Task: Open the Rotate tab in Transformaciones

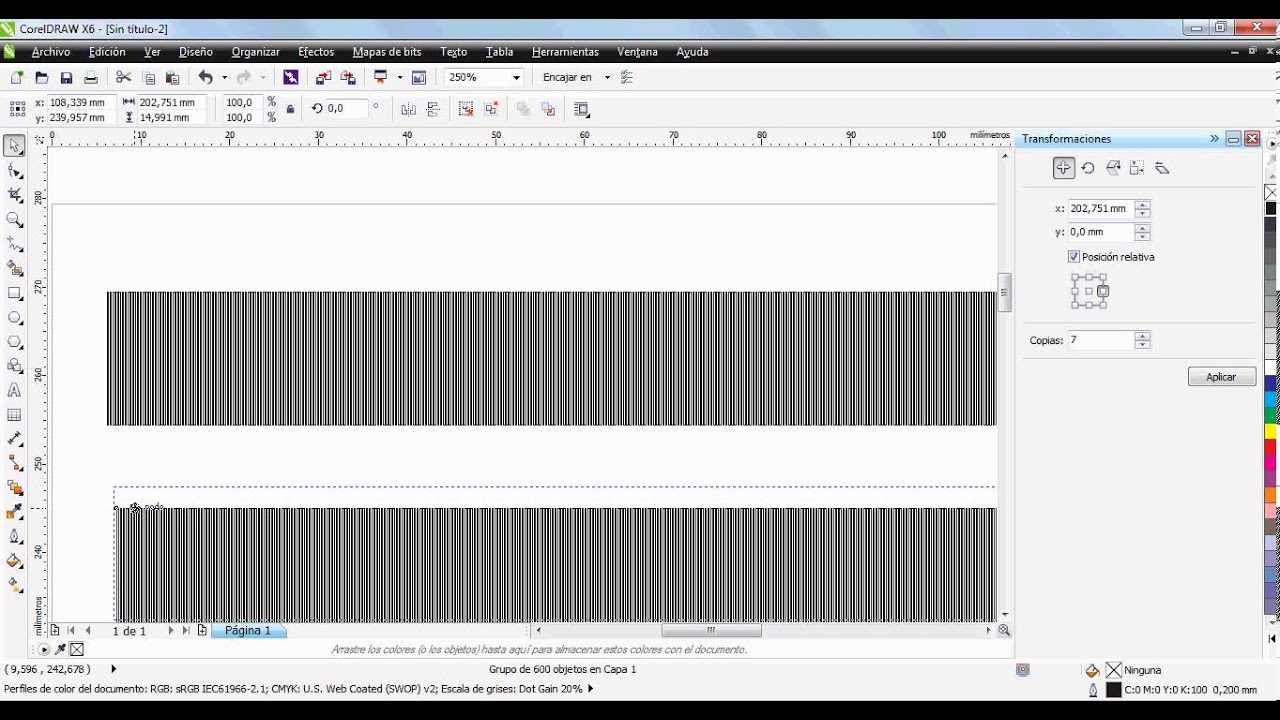Action: [x=1088, y=168]
